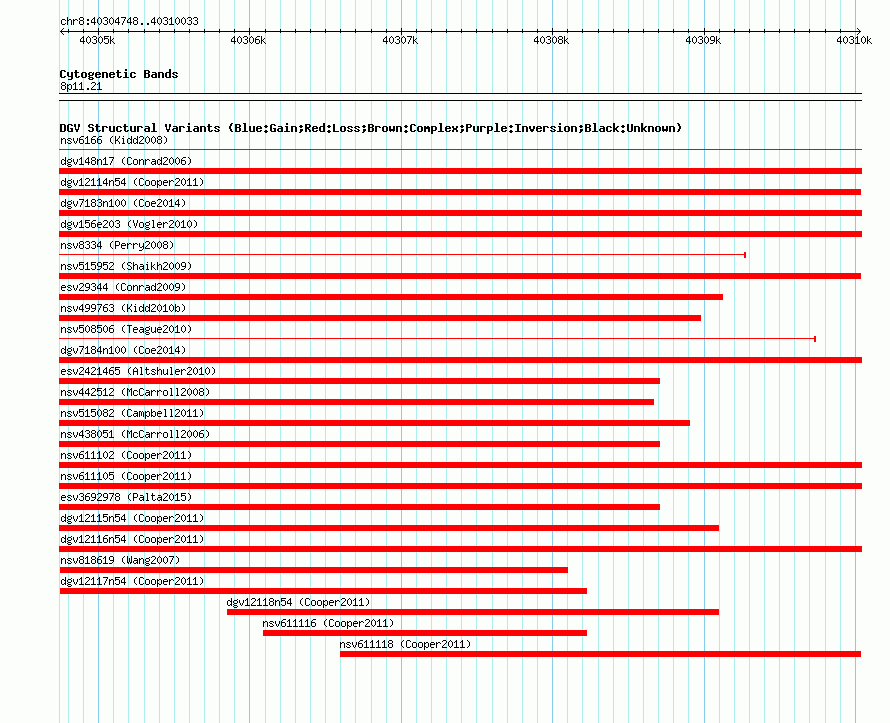Select dgv12115n54 (Cooper2011) variant

[132, 518]
